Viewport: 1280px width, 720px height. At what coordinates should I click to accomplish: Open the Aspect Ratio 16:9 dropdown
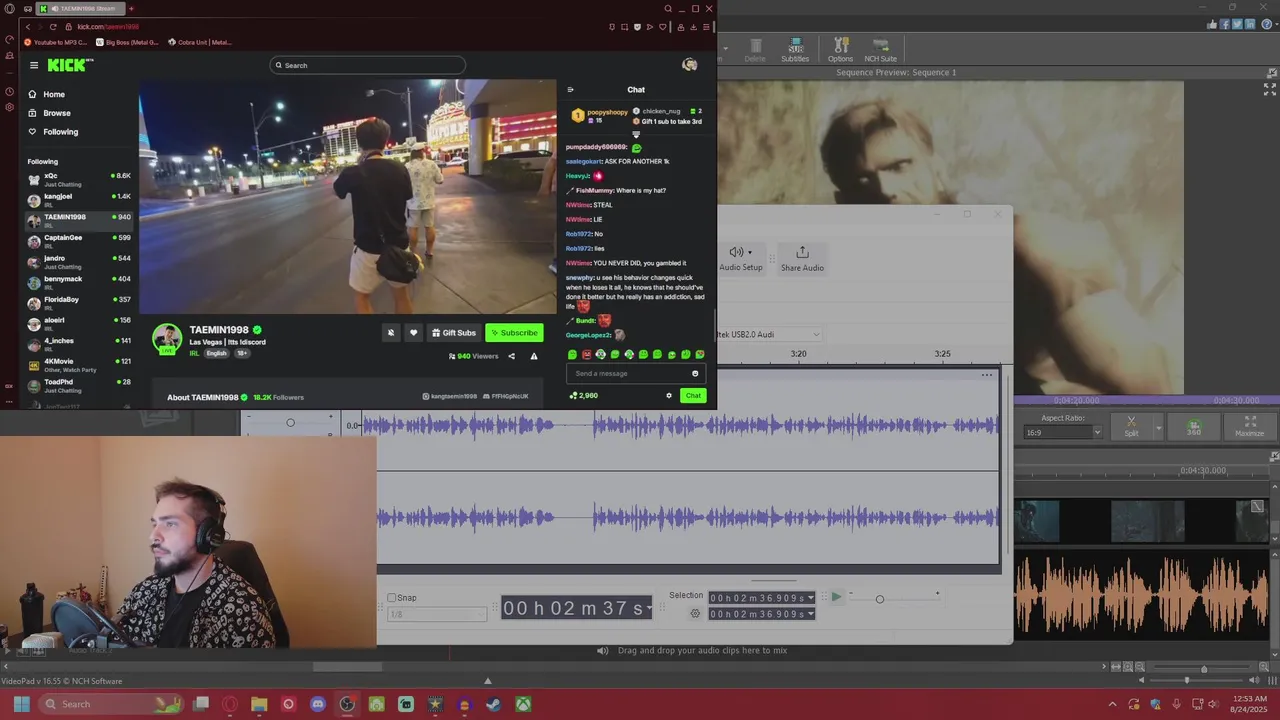click(x=1063, y=432)
